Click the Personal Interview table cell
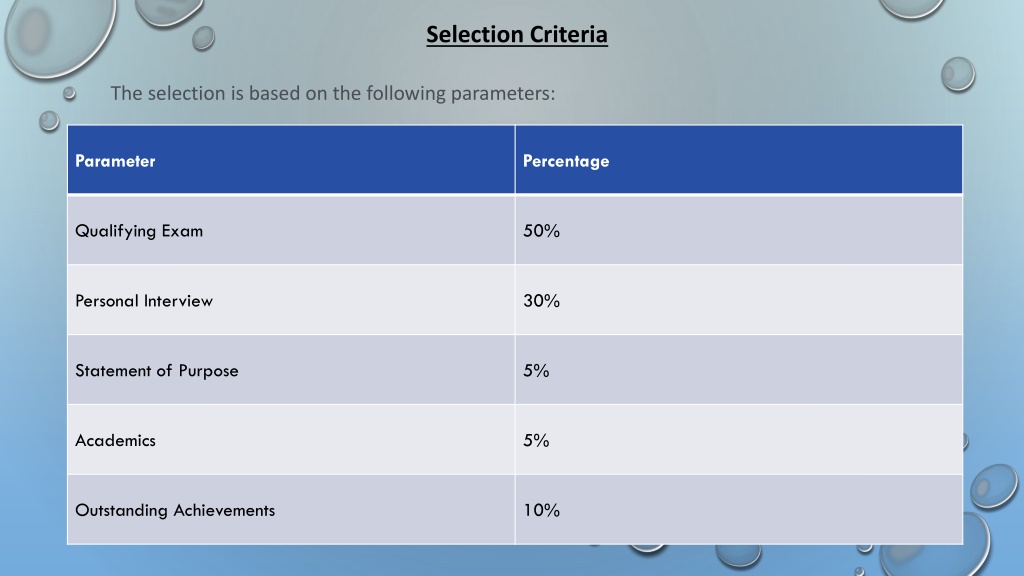Image resolution: width=1024 pixels, height=576 pixels. tap(291, 300)
